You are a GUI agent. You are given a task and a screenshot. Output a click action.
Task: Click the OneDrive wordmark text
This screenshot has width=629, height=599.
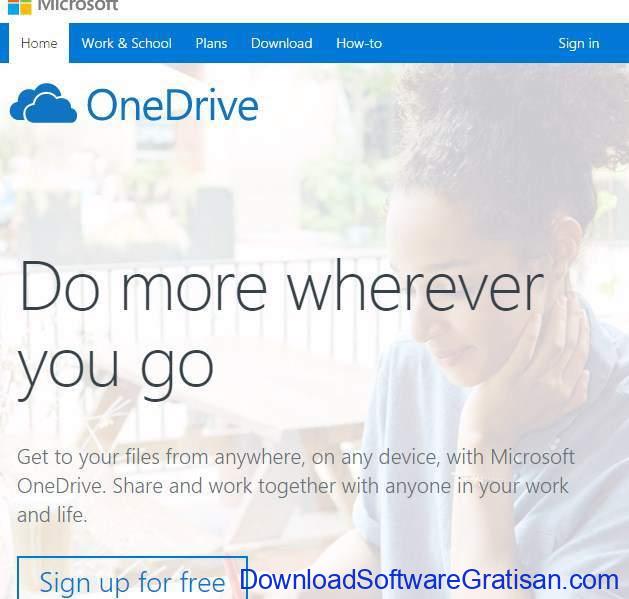click(x=172, y=105)
